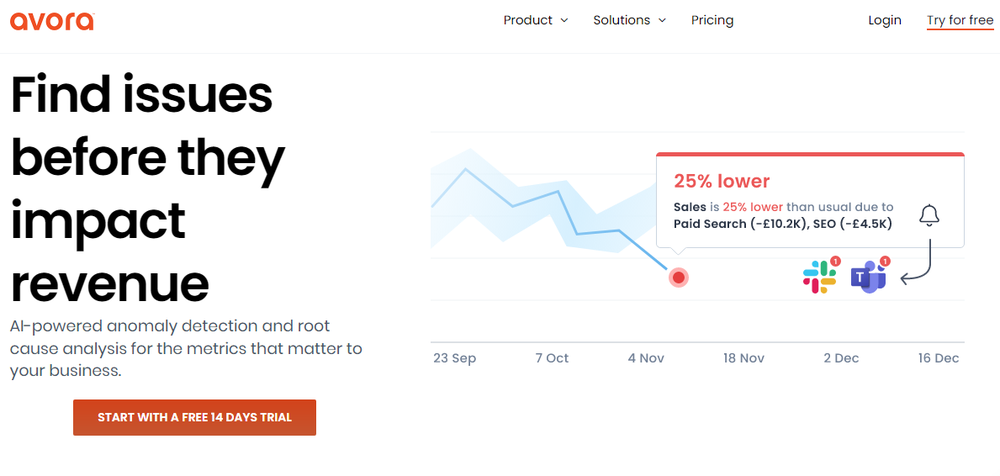Screen dimensions: 1000x476
Task: Expand the Solutions dropdown chevron
Action: tap(662, 20)
